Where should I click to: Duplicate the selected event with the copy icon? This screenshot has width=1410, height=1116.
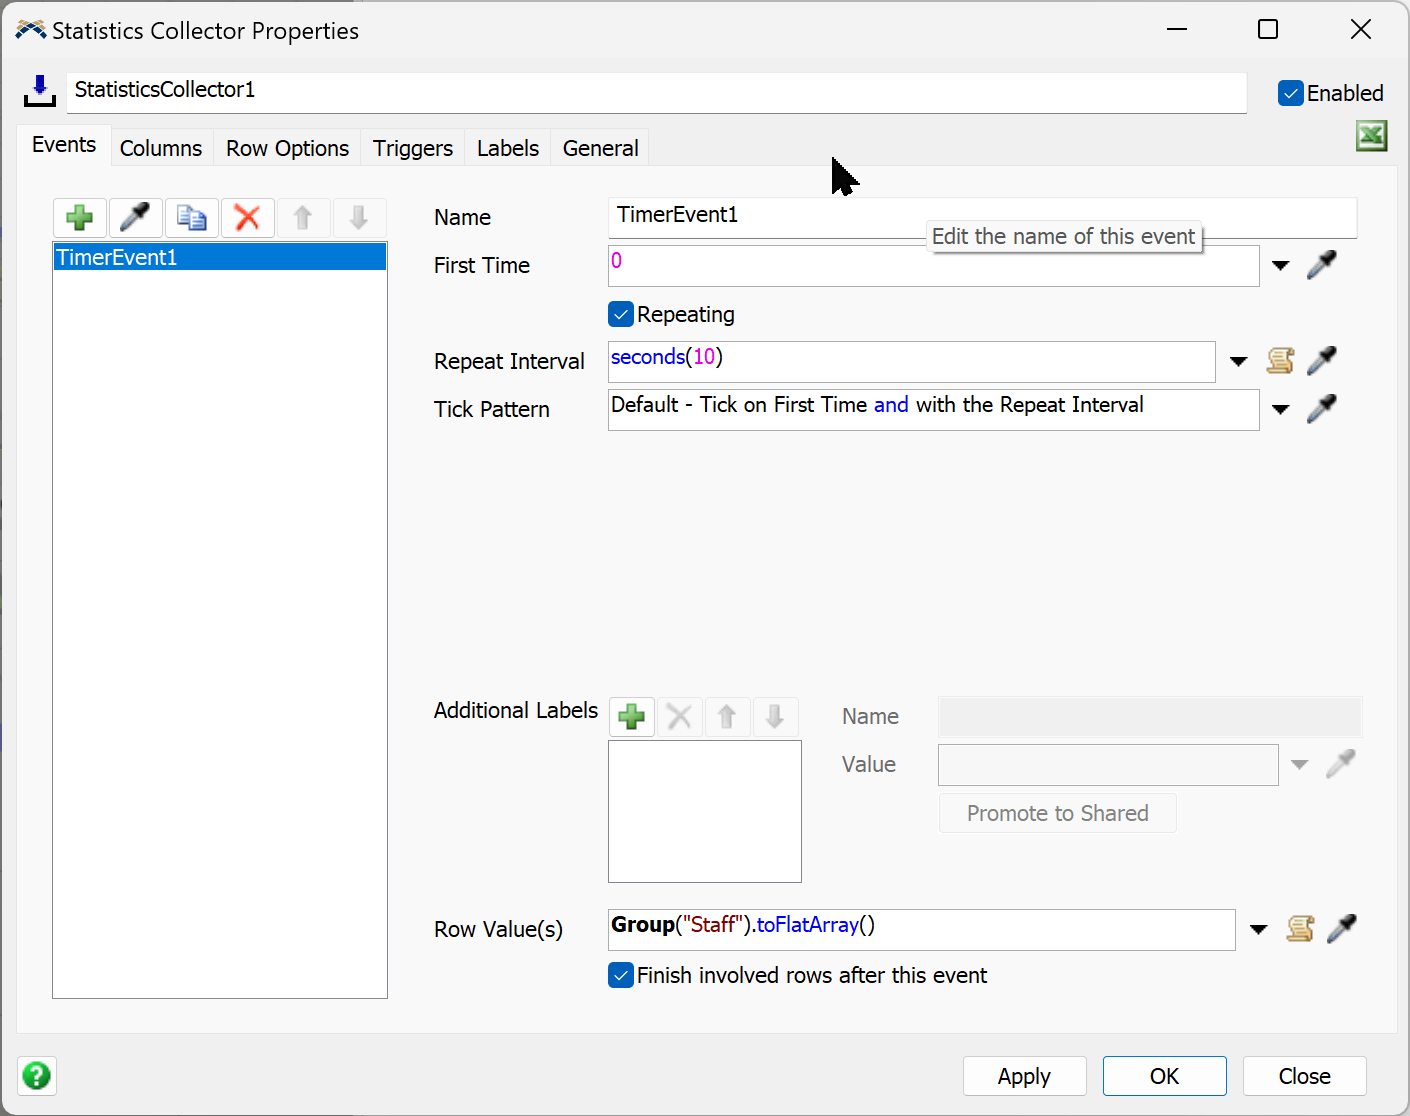point(191,217)
